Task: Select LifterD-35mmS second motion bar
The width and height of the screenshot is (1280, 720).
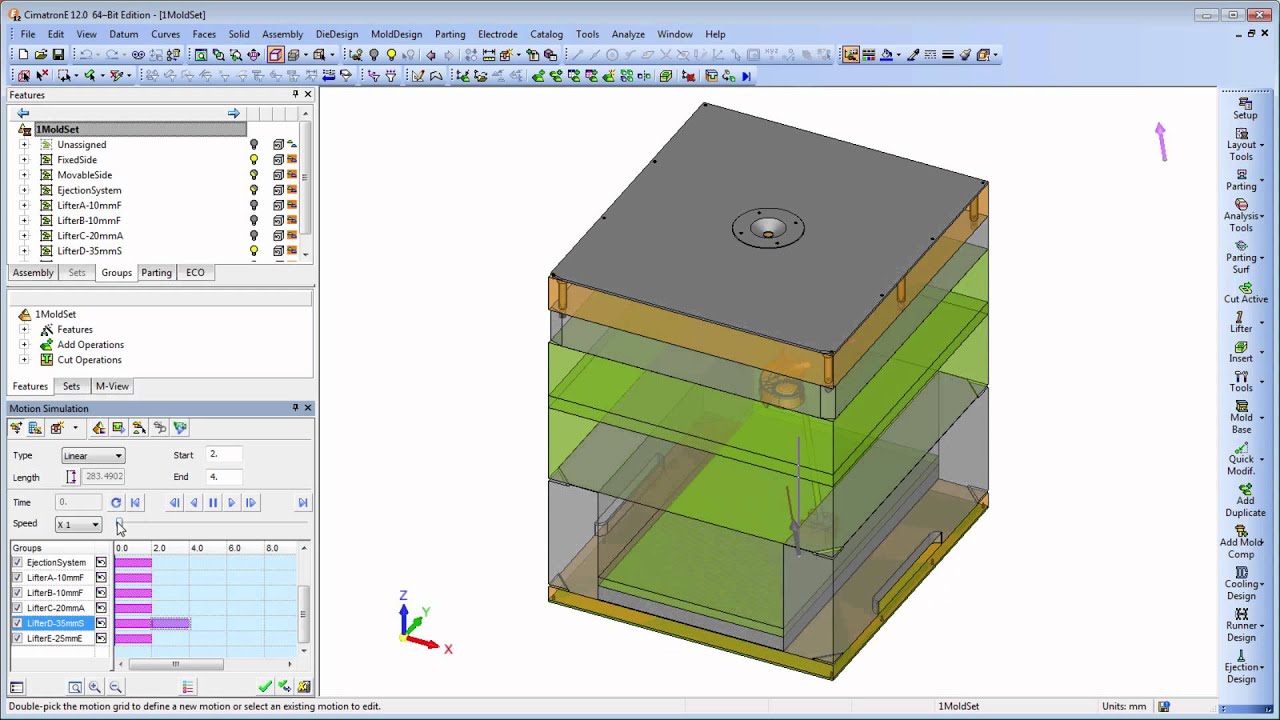Action: coord(170,623)
